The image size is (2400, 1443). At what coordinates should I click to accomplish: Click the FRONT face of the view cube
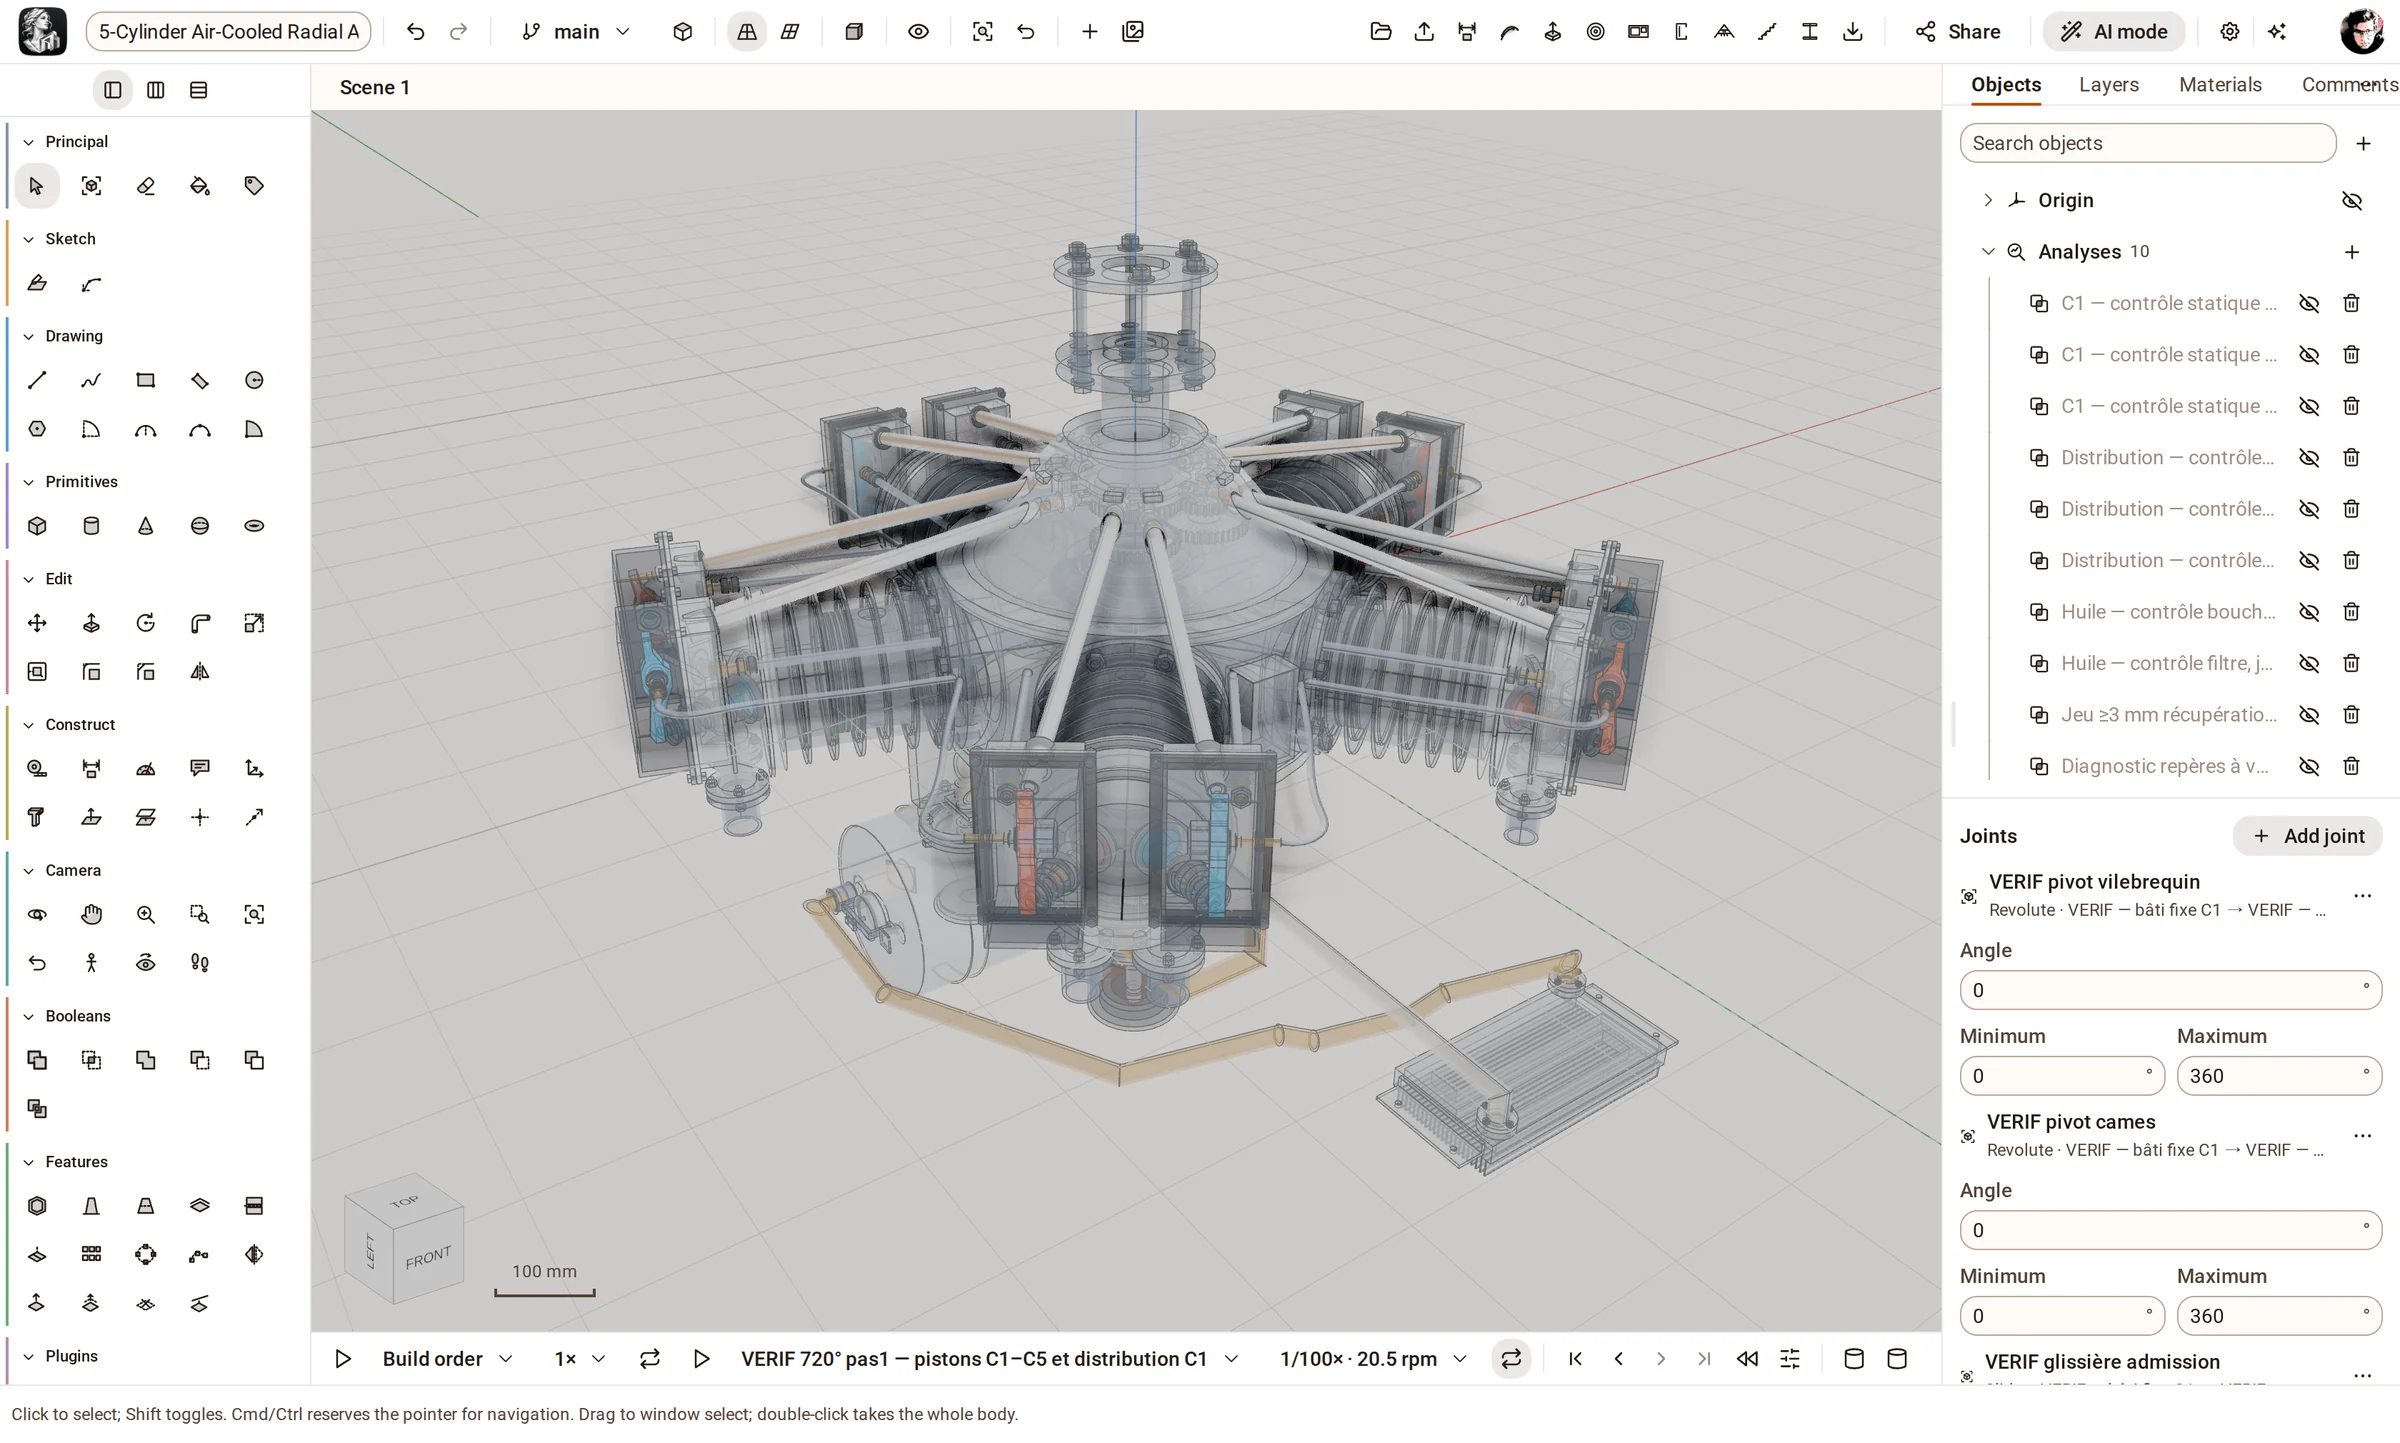429,1257
